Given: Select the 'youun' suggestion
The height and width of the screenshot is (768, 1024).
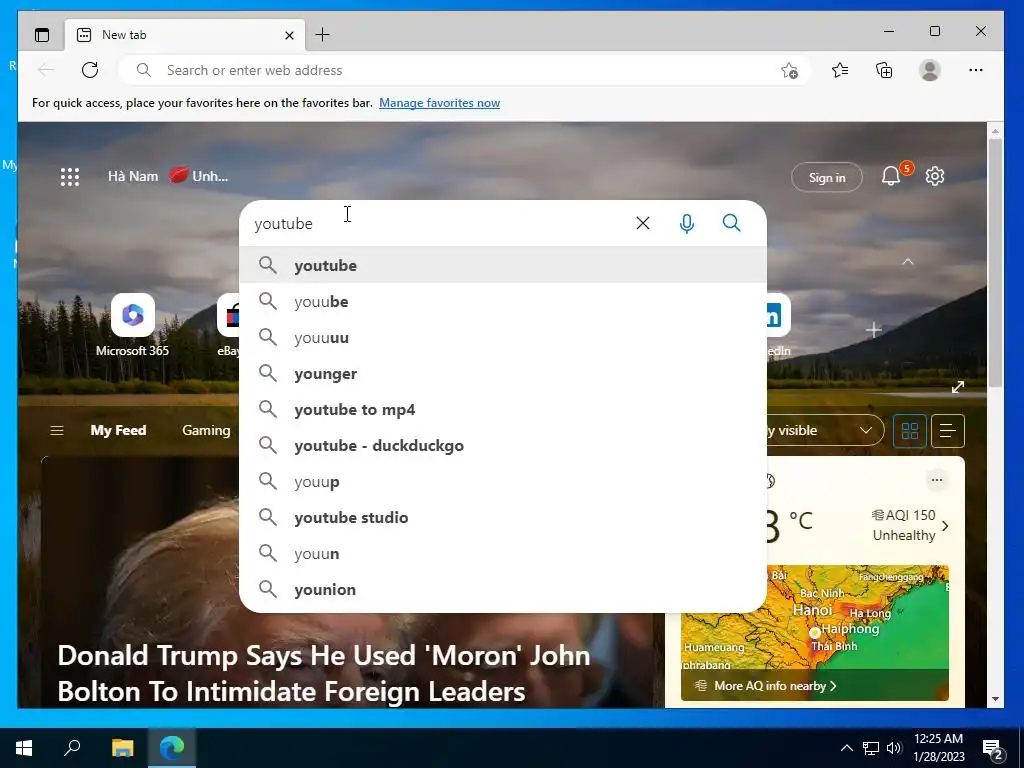Looking at the screenshot, I should pyautogui.click(x=503, y=553).
